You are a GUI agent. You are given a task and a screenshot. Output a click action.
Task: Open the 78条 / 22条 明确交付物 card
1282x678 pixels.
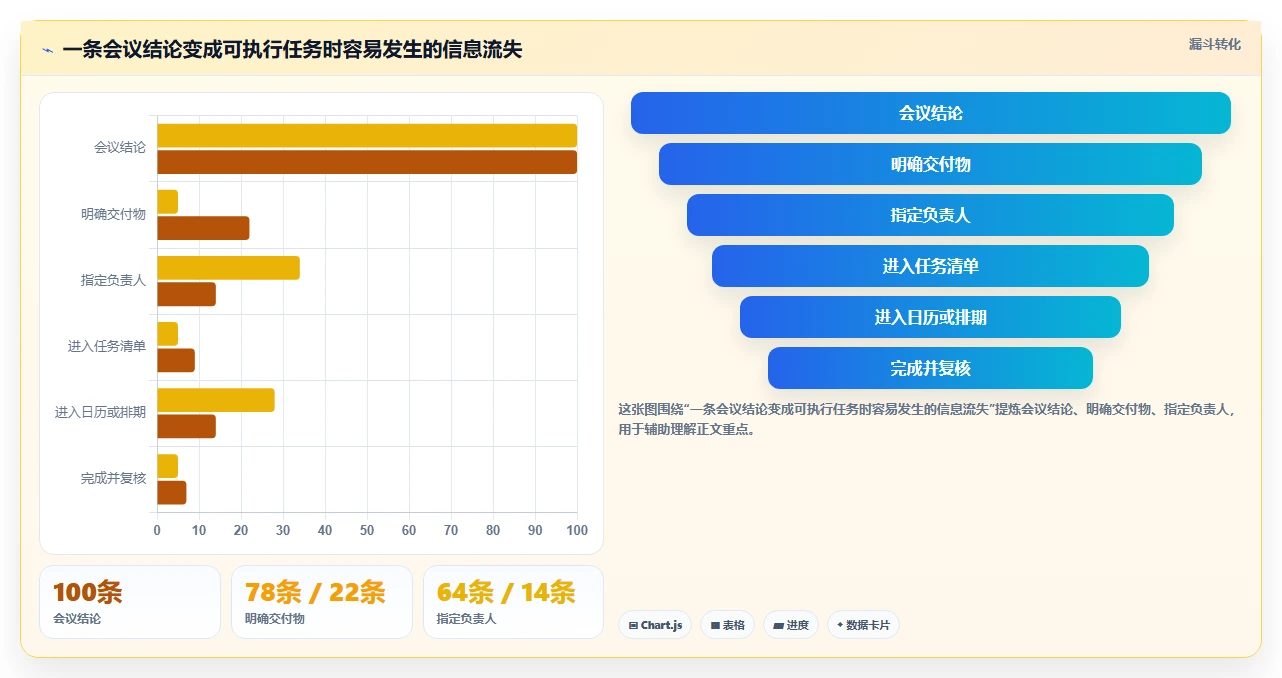[322, 602]
